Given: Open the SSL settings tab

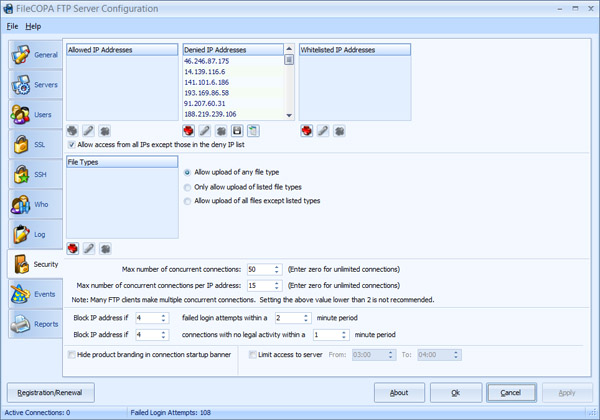Looking at the screenshot, I should (36, 144).
